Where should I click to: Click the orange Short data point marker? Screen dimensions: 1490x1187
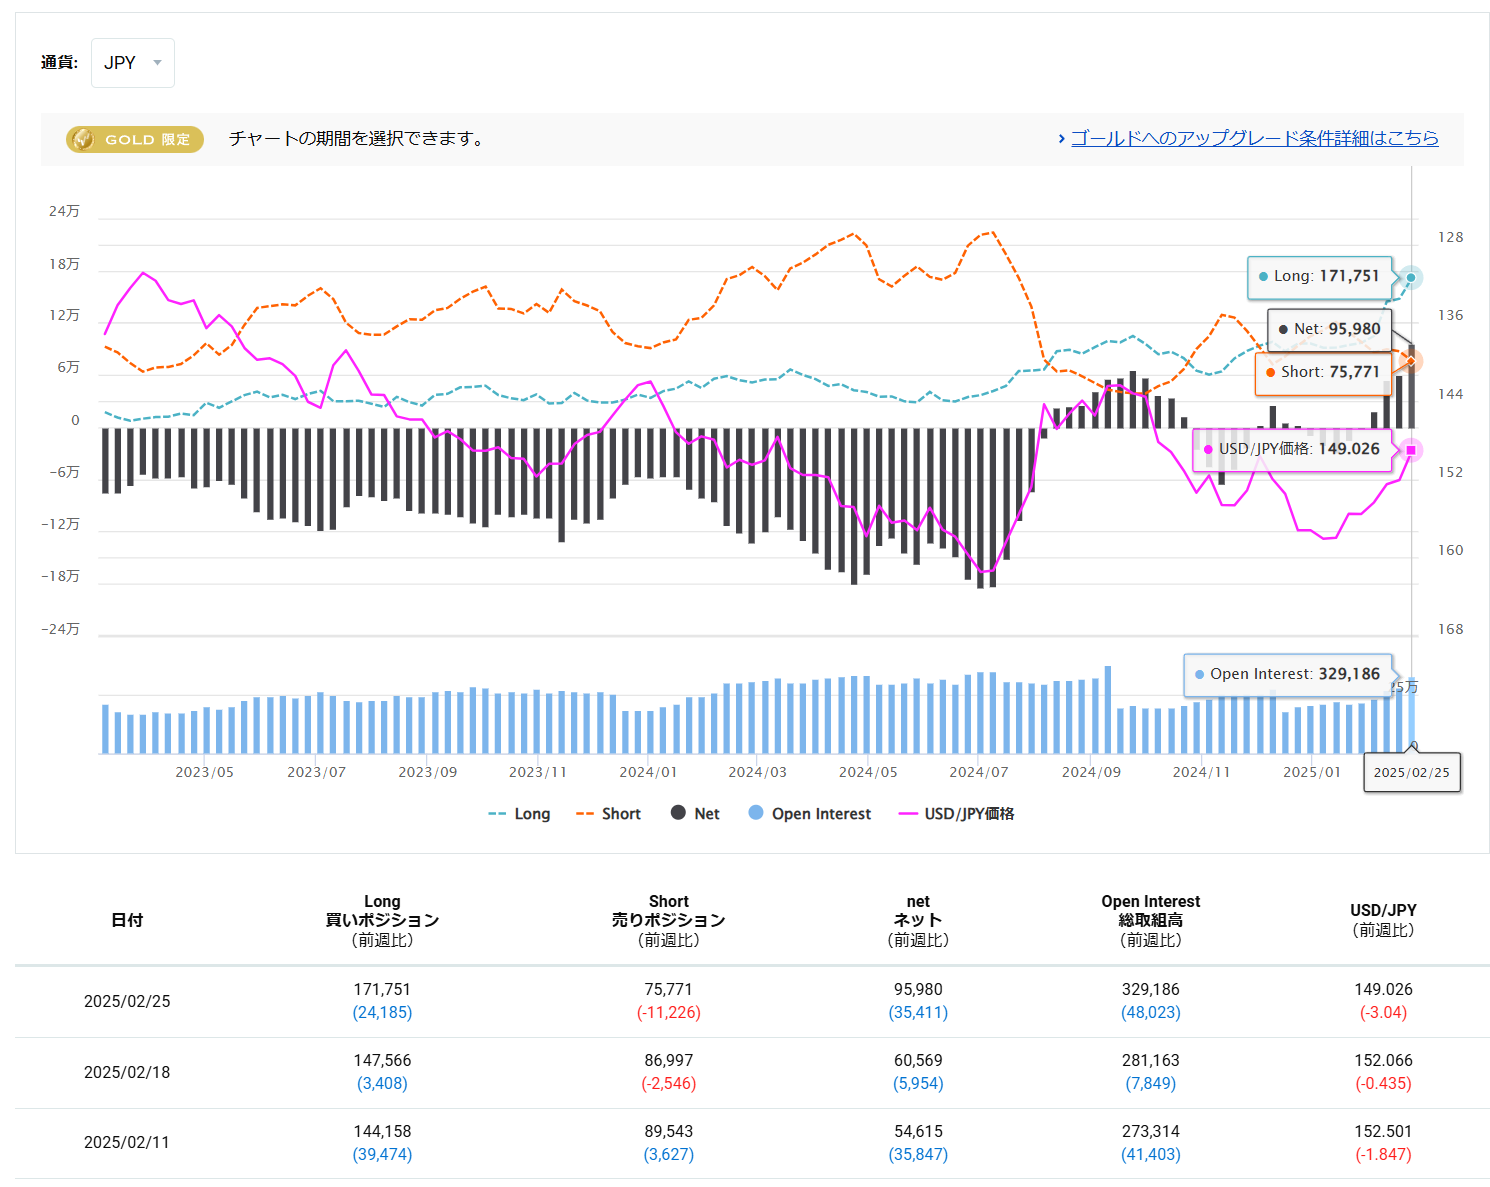click(1411, 361)
